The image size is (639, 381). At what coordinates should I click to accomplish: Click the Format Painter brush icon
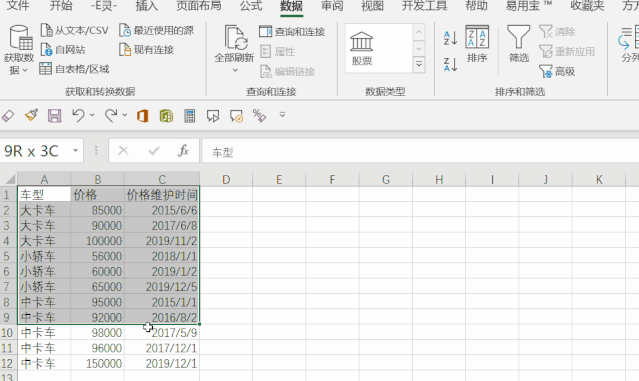[31, 116]
